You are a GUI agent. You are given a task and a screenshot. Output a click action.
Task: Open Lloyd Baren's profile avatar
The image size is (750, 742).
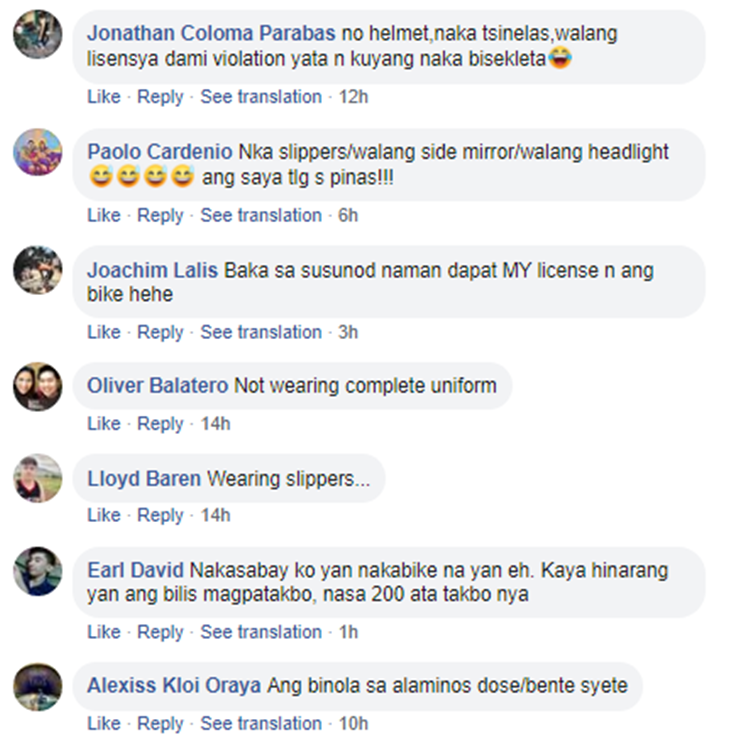pyautogui.click(x=37, y=478)
